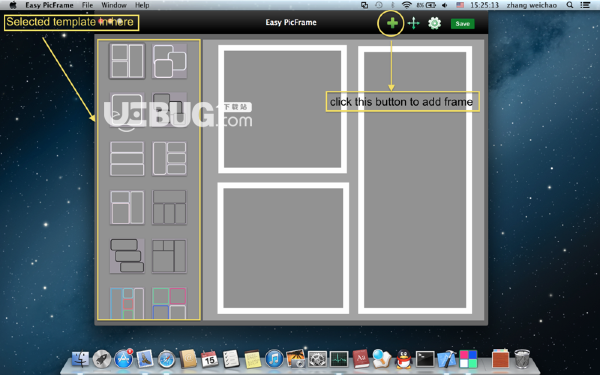Select the four-way arrow move tool

click(413, 23)
